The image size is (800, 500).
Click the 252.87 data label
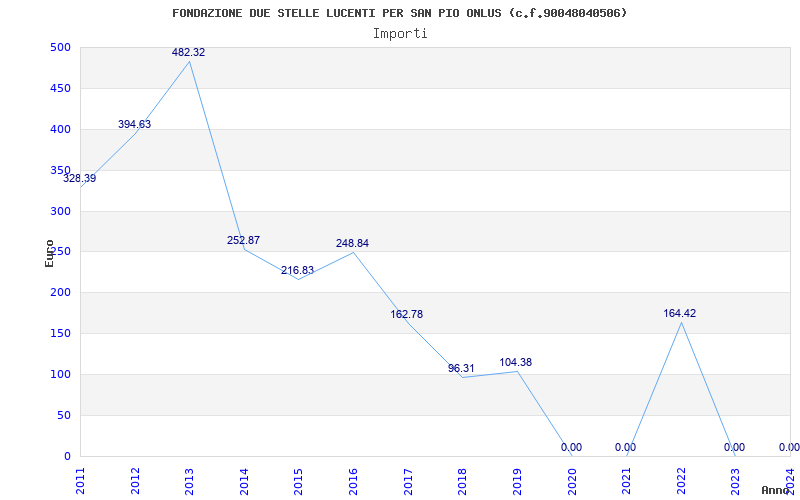[x=243, y=240]
